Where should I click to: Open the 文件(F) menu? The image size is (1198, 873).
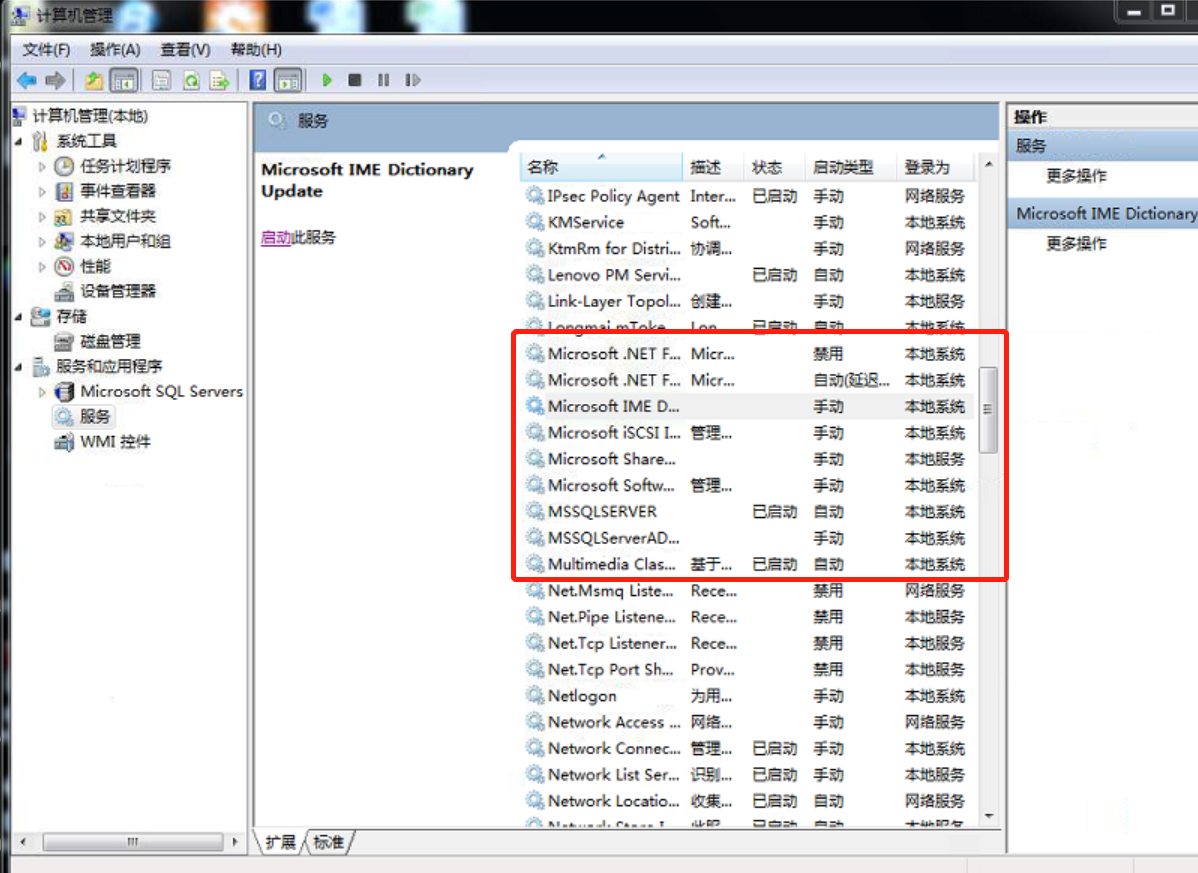[x=46, y=50]
